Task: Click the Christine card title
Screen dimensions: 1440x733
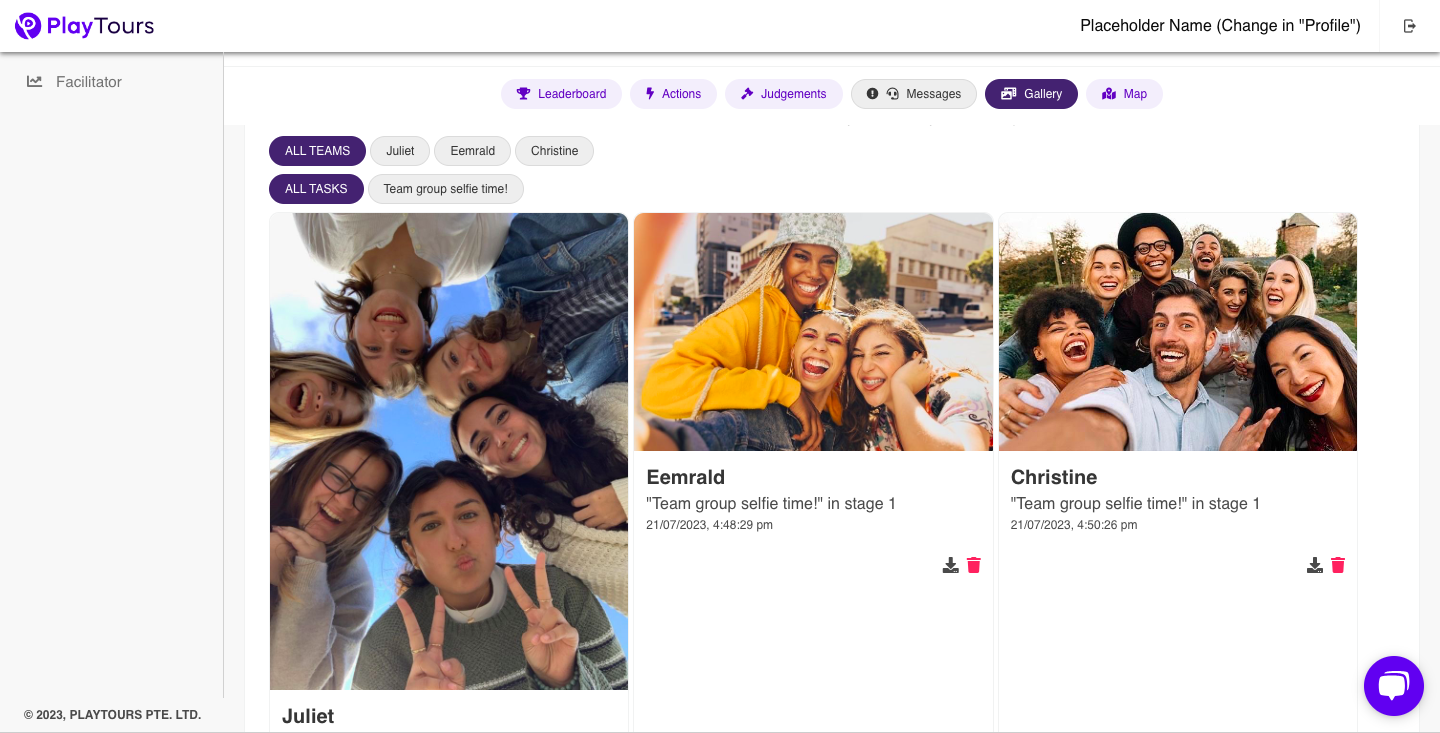Action: pyautogui.click(x=1054, y=477)
